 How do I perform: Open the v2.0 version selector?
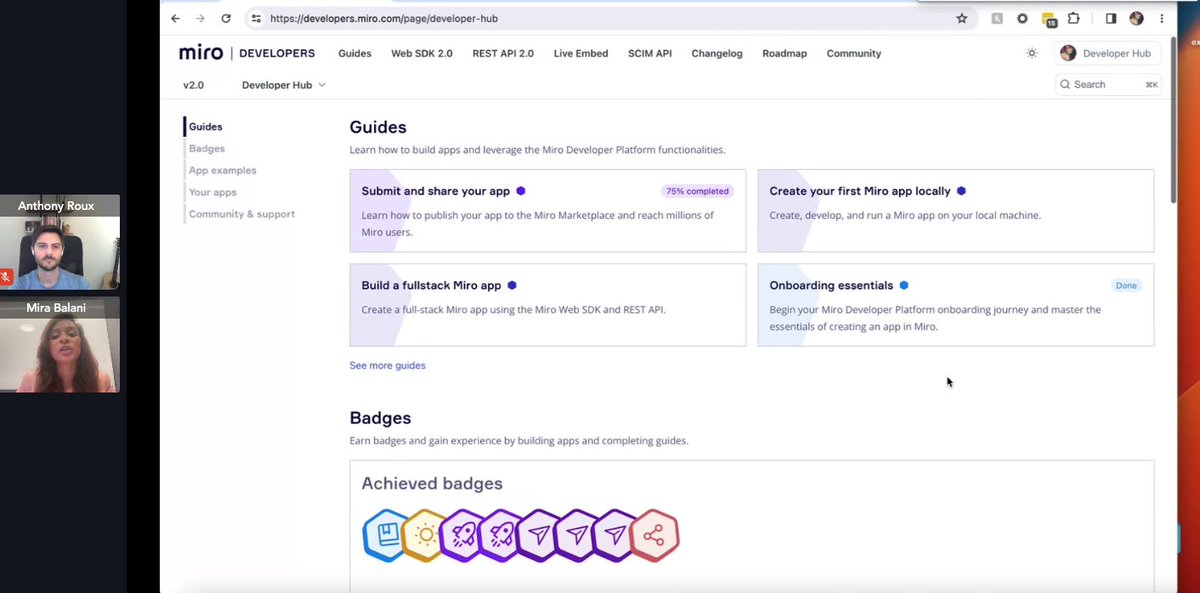195,85
